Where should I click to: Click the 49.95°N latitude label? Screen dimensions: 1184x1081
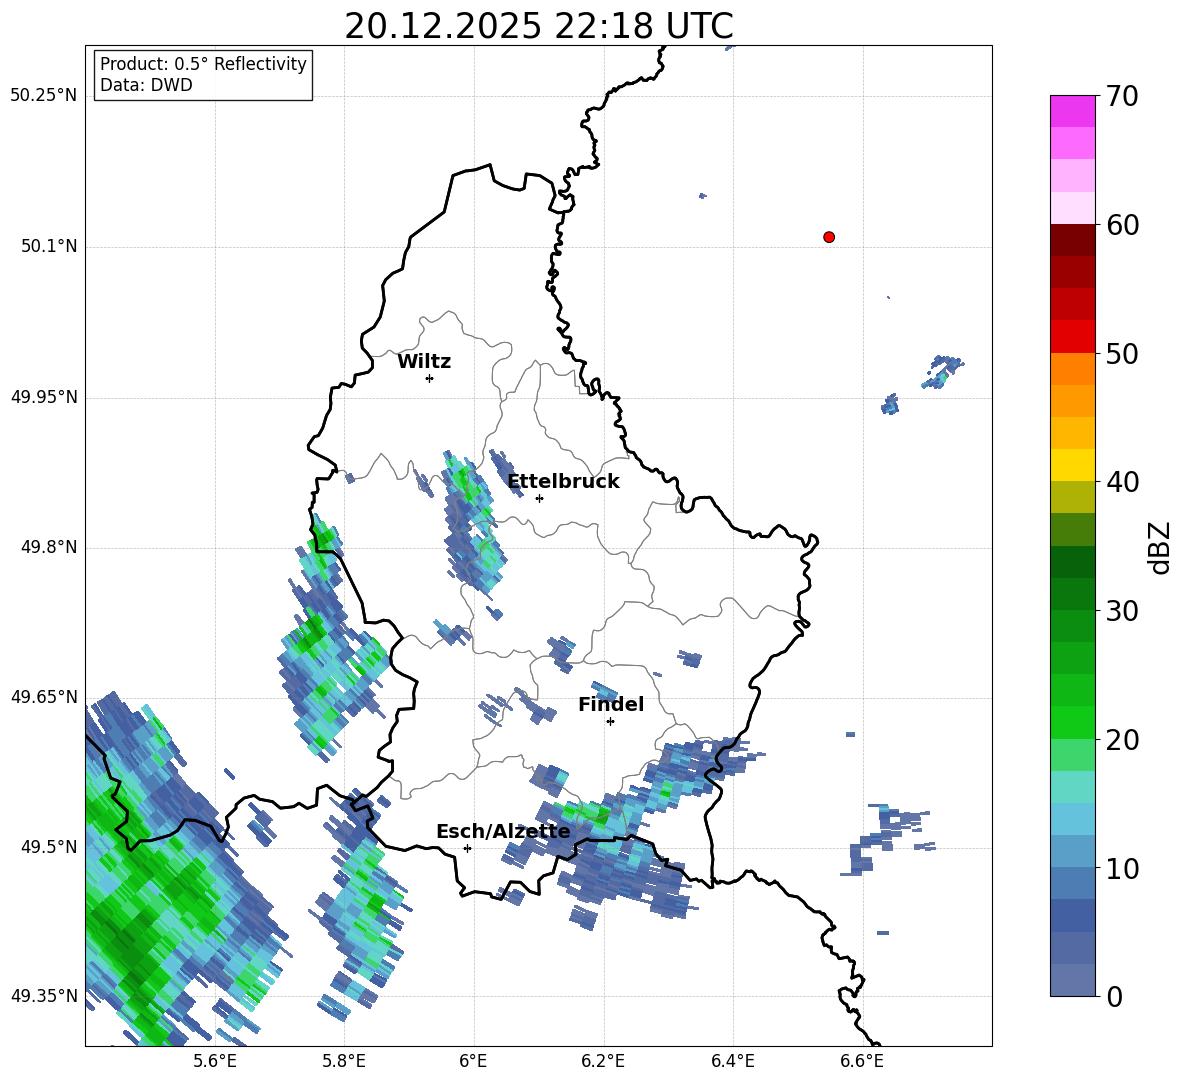43,397
